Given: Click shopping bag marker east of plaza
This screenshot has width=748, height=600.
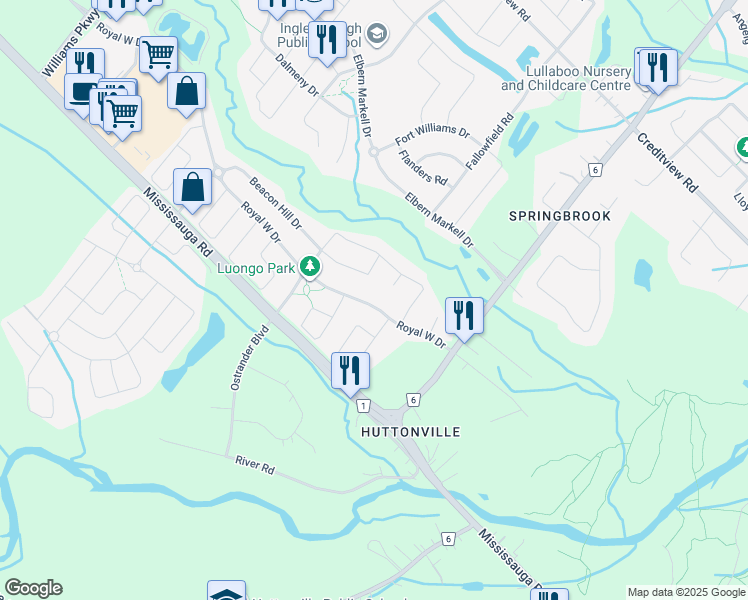Looking at the screenshot, I should (187, 94).
